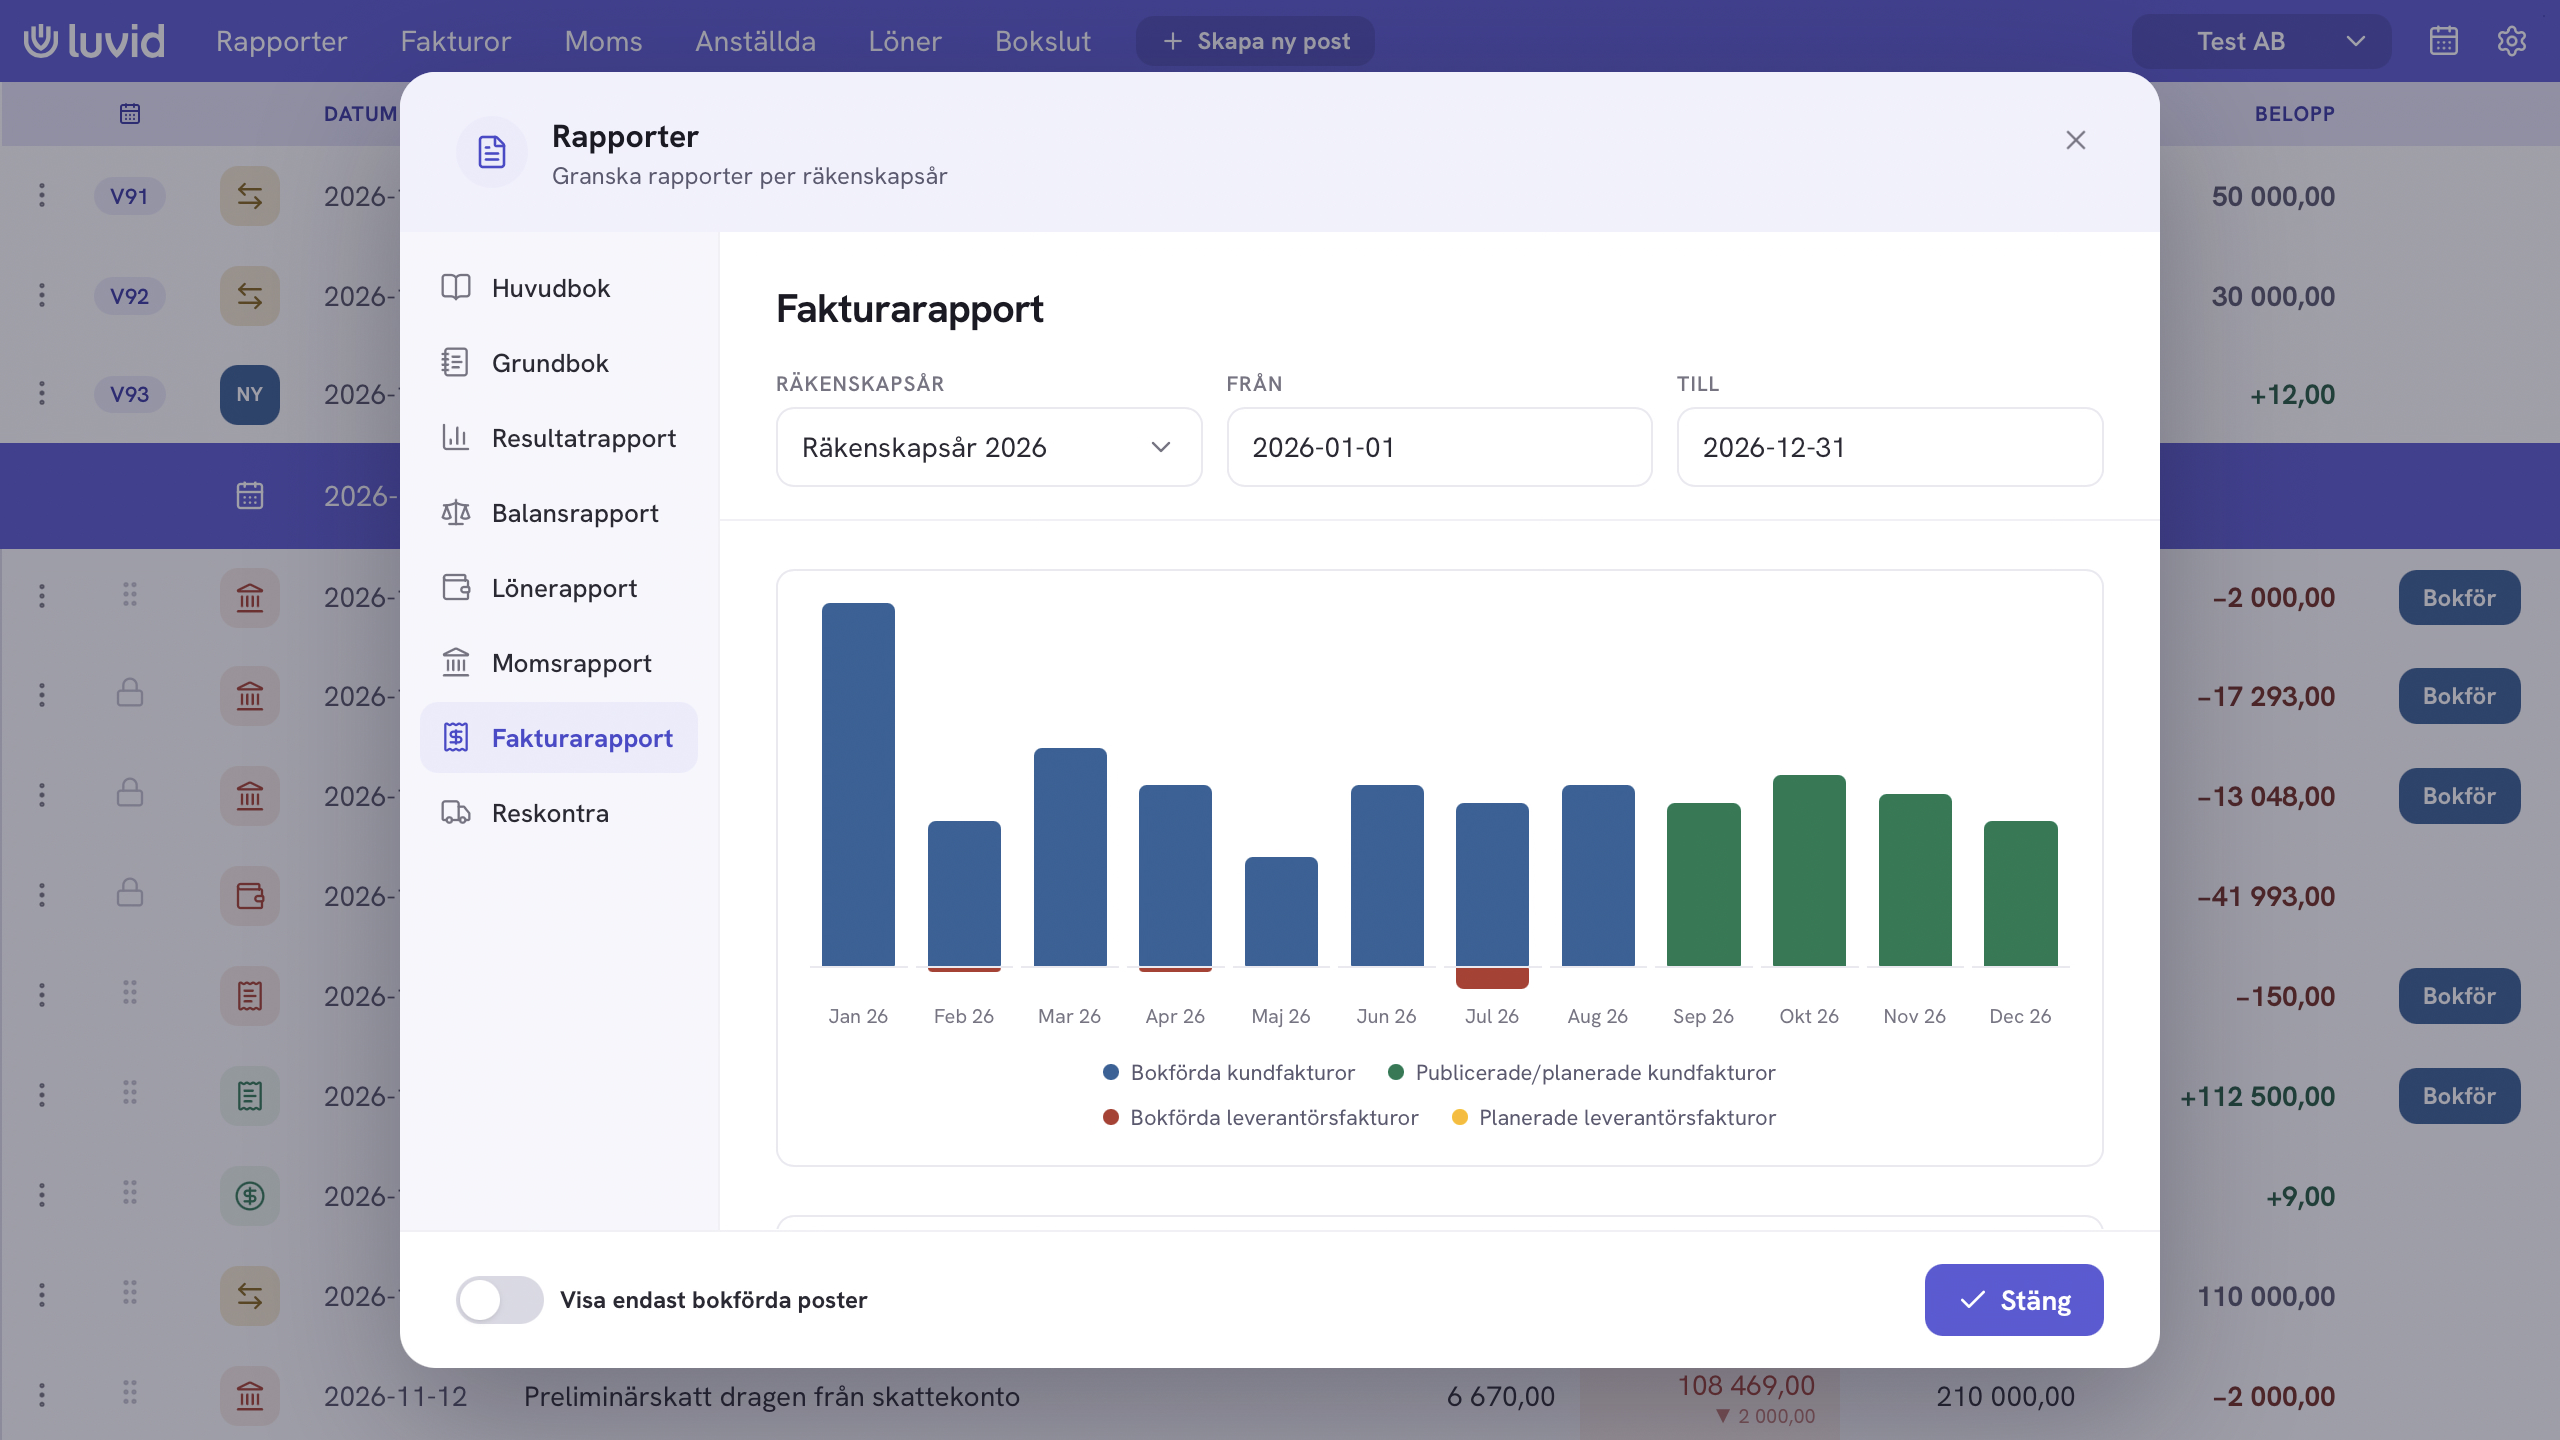Viewport: 2560px width, 1440px height.
Task: Click the V91 row transfer arrows icon
Action: coord(250,196)
